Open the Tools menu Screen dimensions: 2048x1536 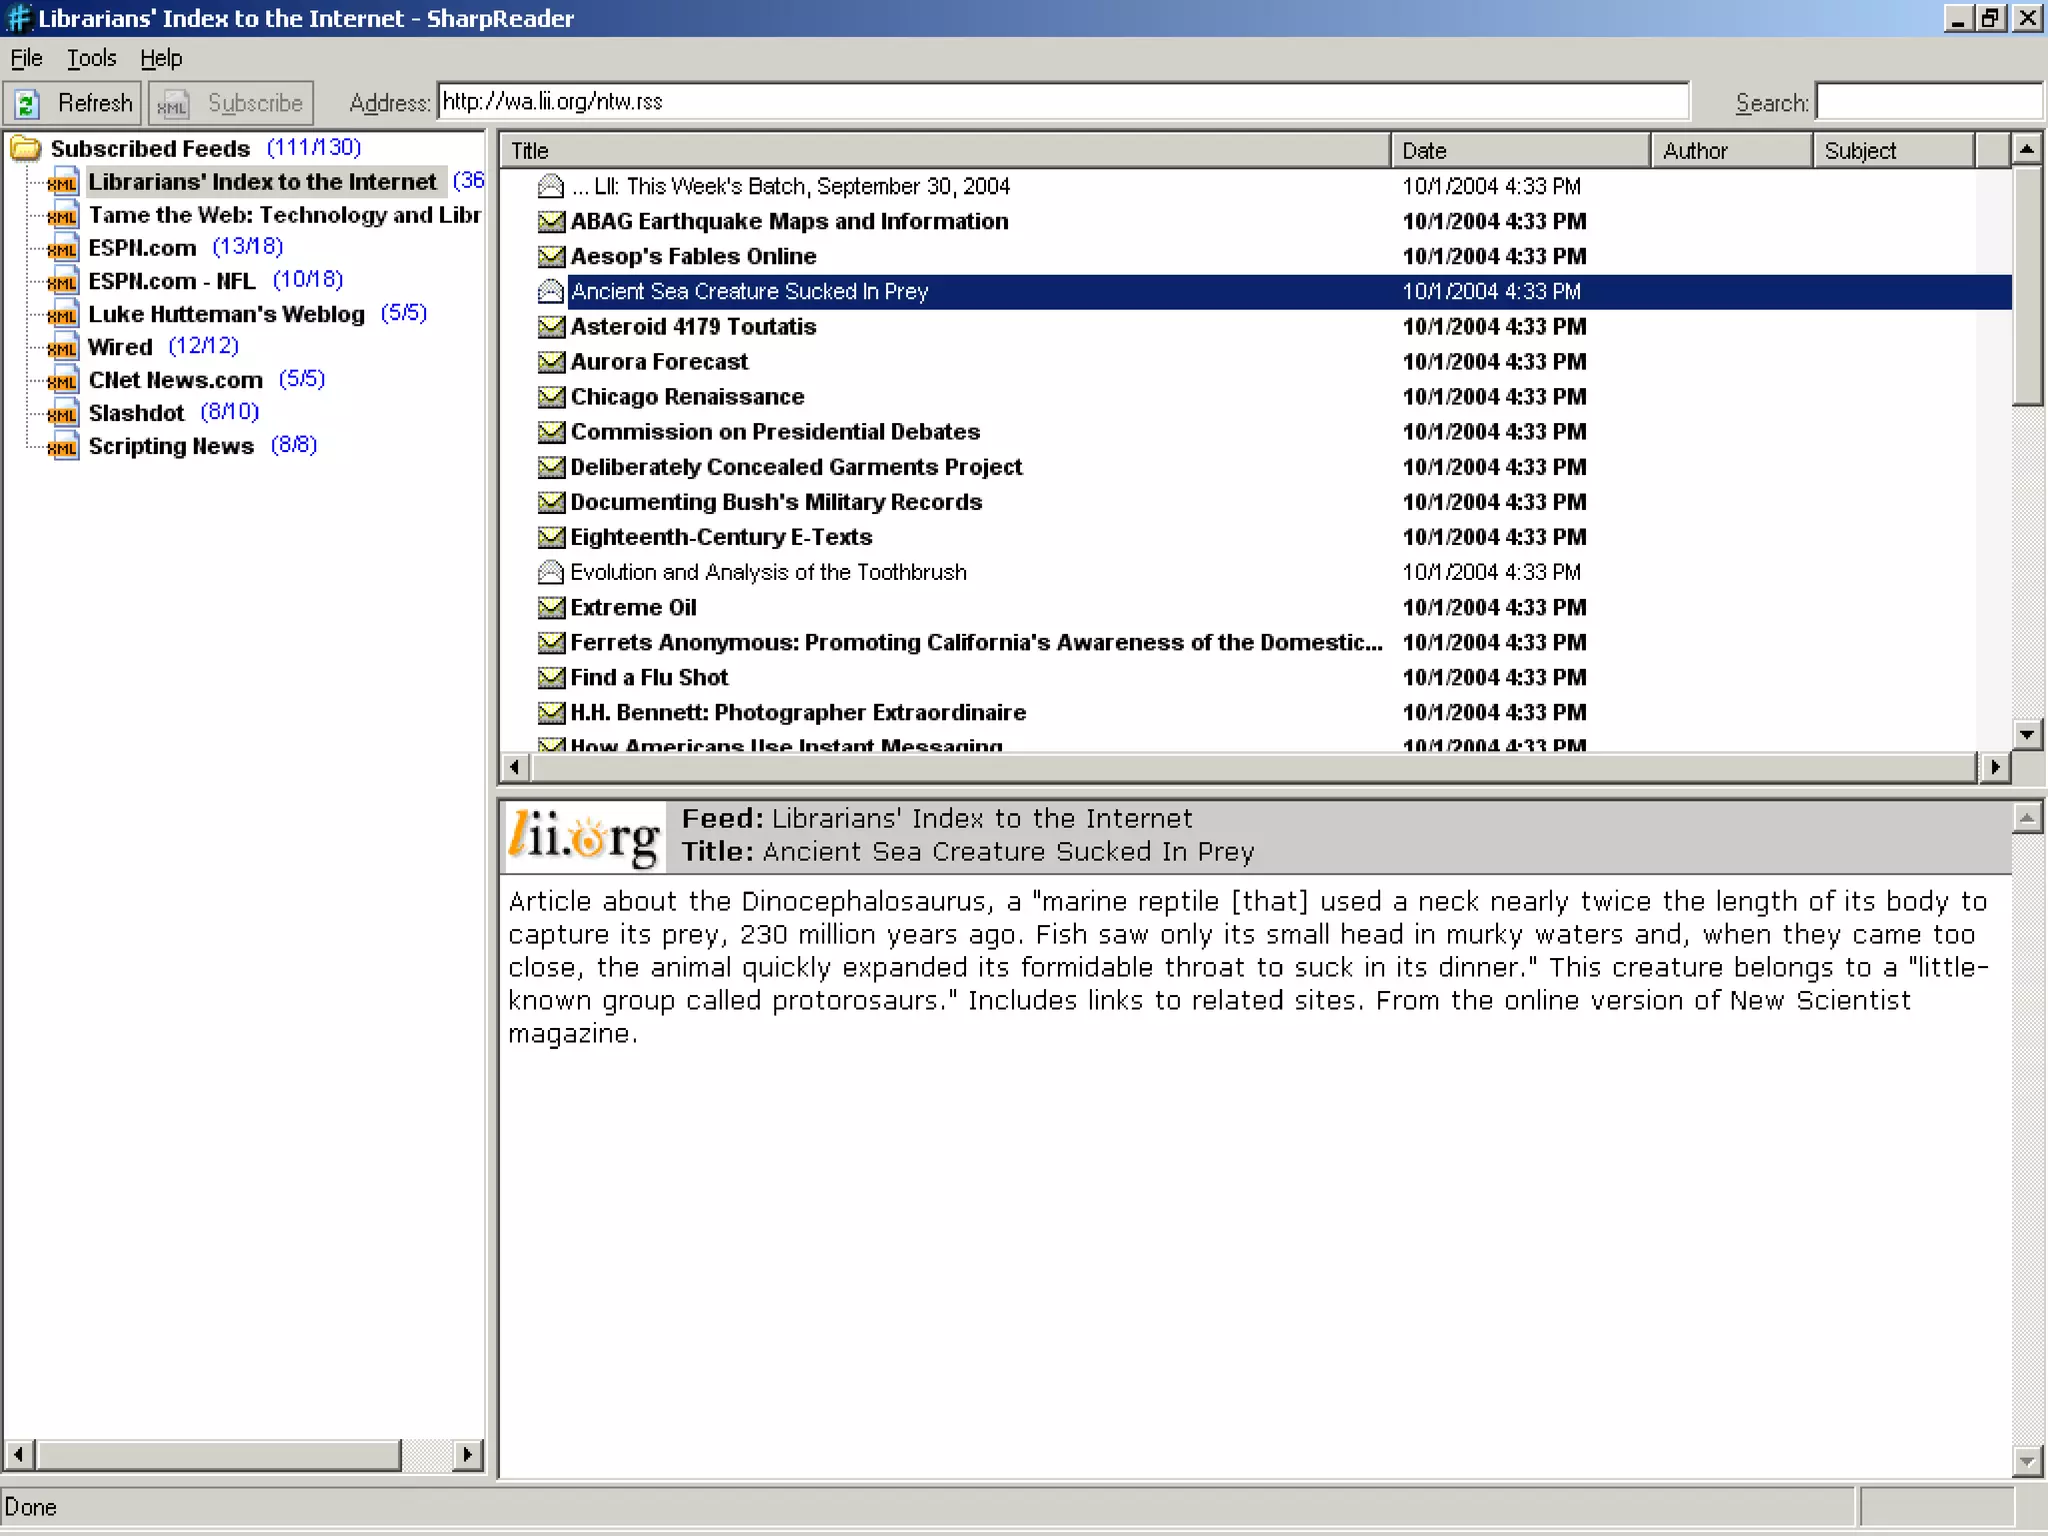[91, 58]
